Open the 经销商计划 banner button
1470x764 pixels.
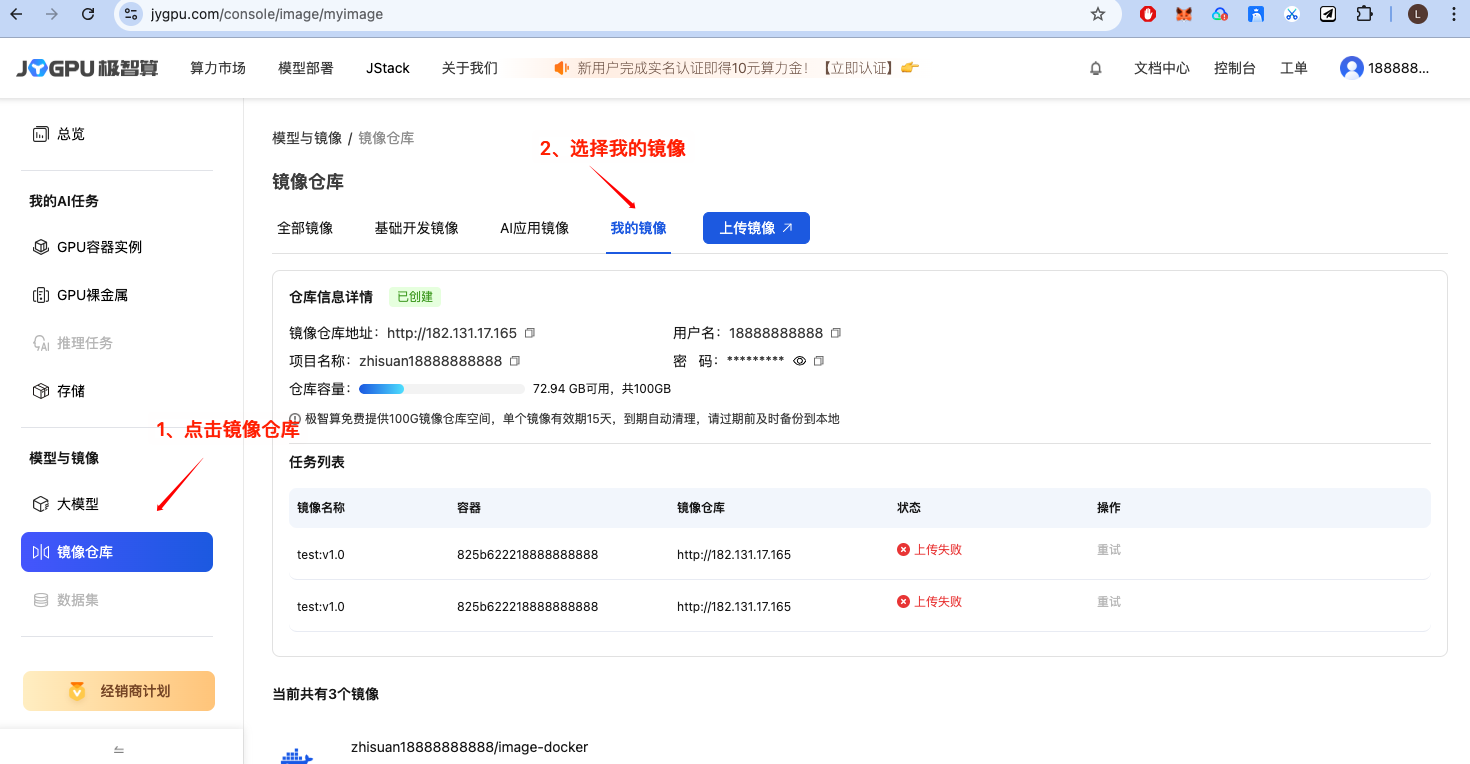coord(119,691)
